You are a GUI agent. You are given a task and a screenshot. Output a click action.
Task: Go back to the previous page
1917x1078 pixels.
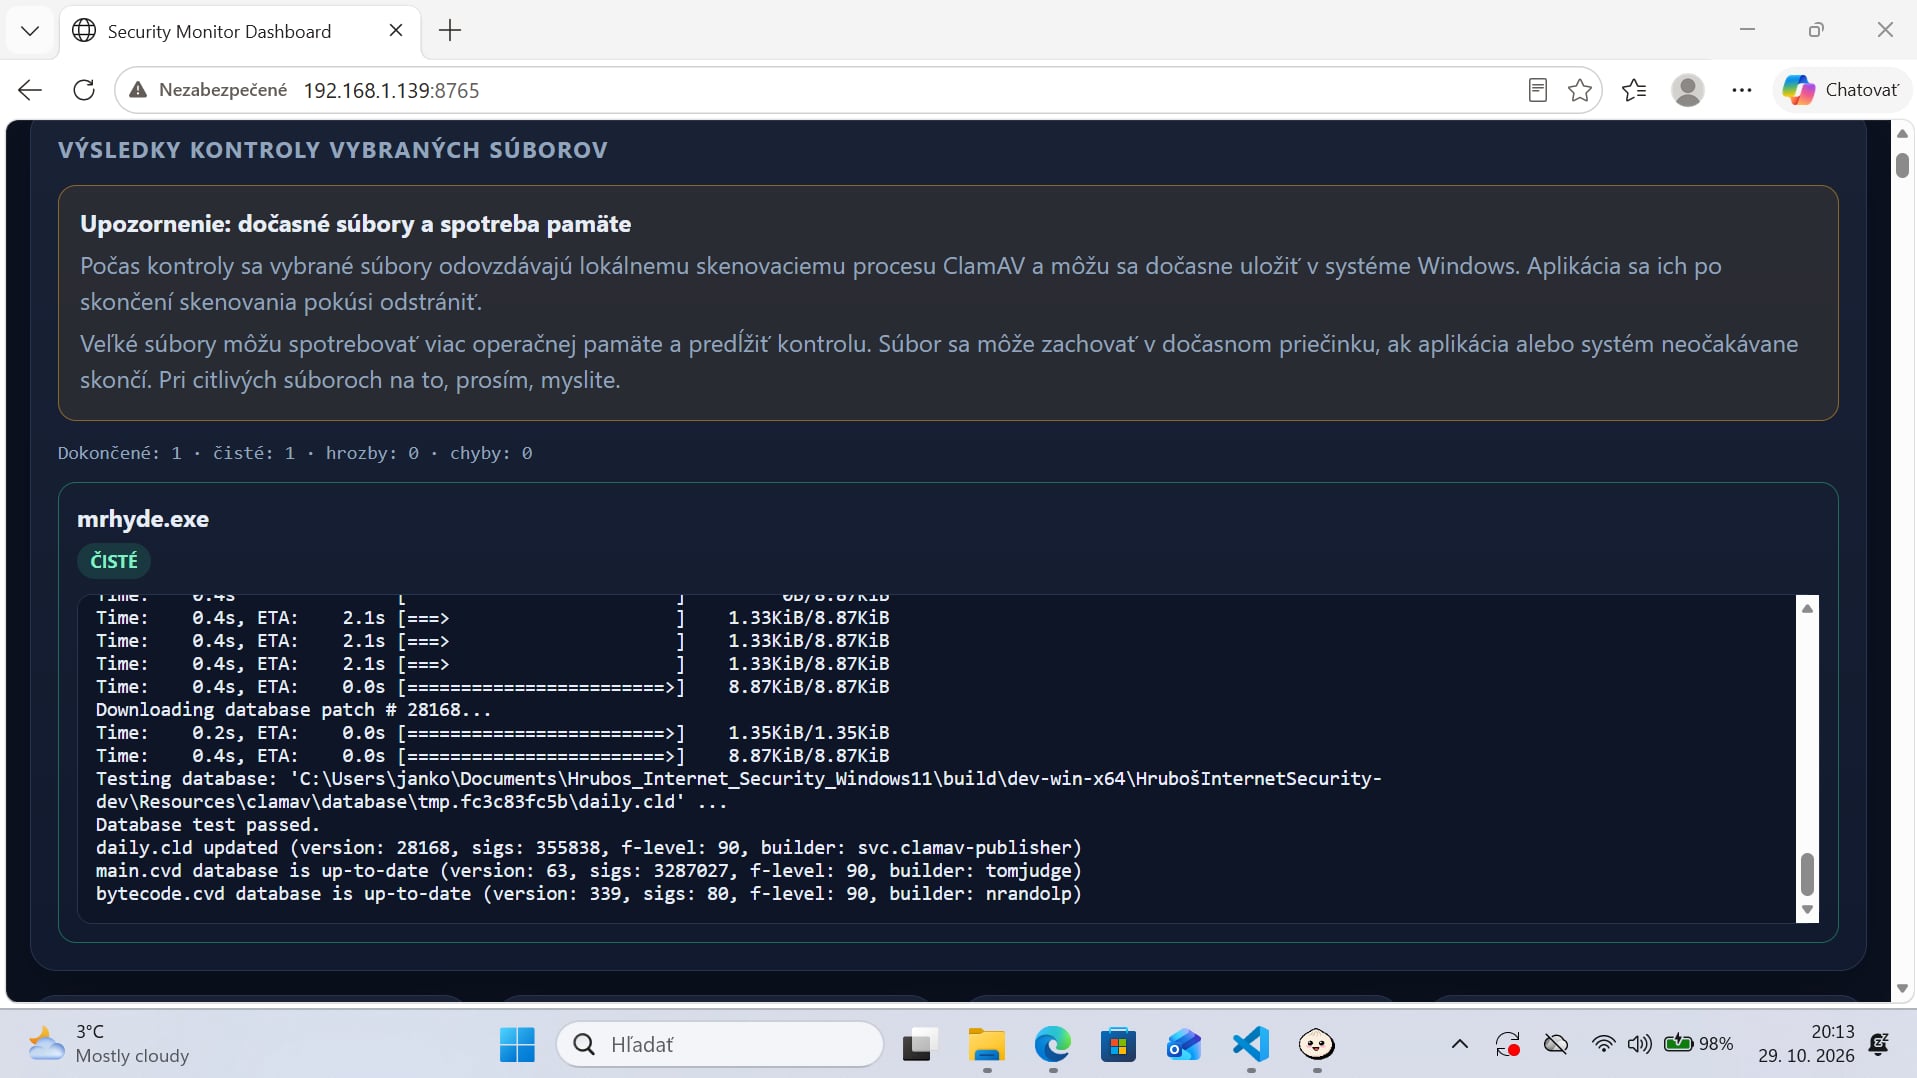tap(30, 90)
